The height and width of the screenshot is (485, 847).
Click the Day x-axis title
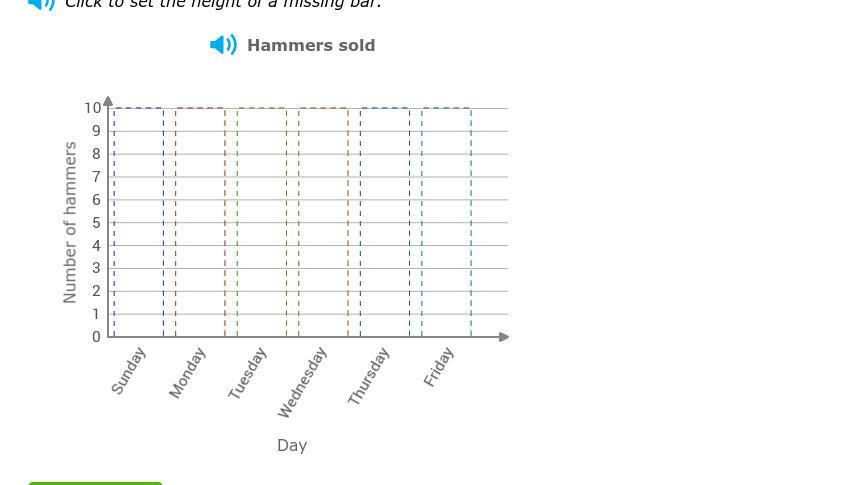tap(292, 445)
